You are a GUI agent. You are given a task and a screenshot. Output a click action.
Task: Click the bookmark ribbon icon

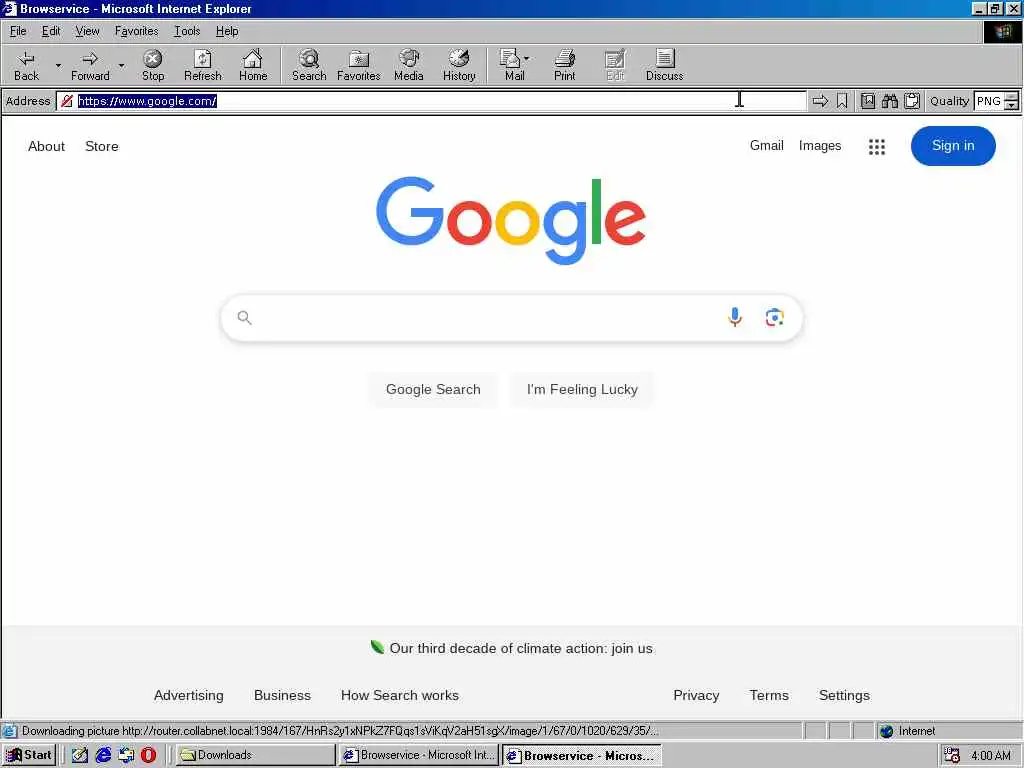tap(842, 101)
